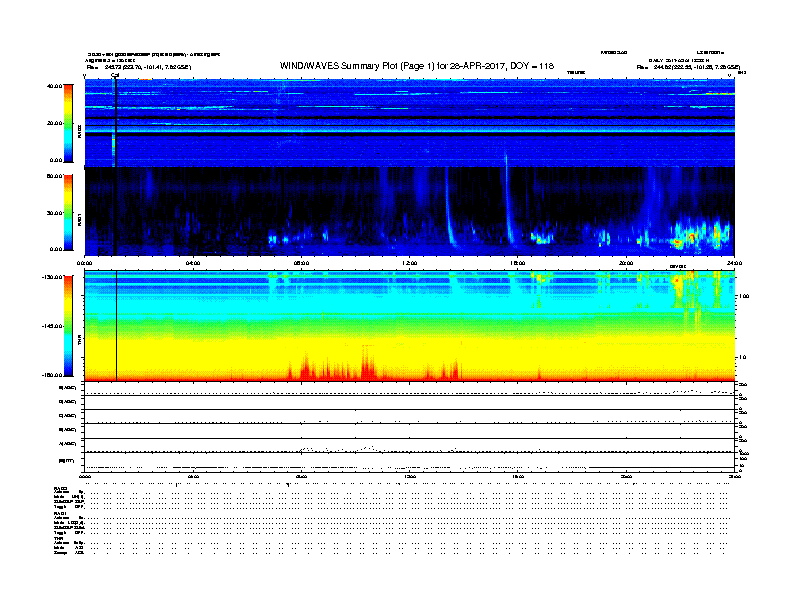Screen dimensions: 792x612
Task: Click the 10 tick on TNR right axis
Action: pos(742,358)
